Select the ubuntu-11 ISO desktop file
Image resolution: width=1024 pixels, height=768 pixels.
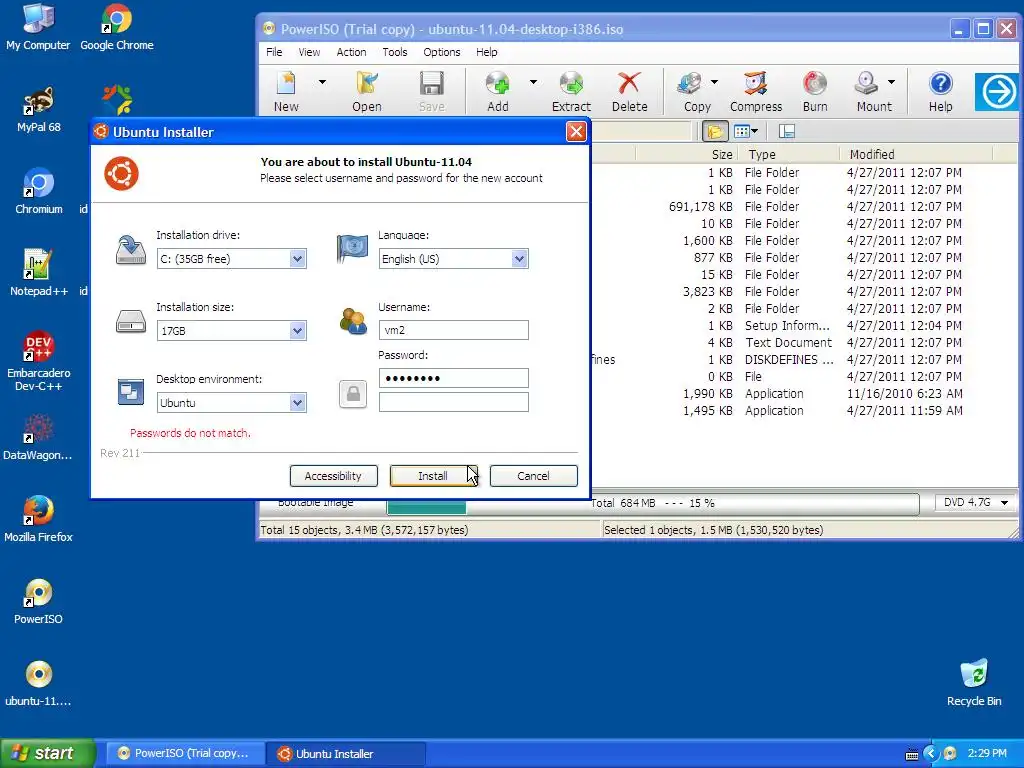pos(39,684)
